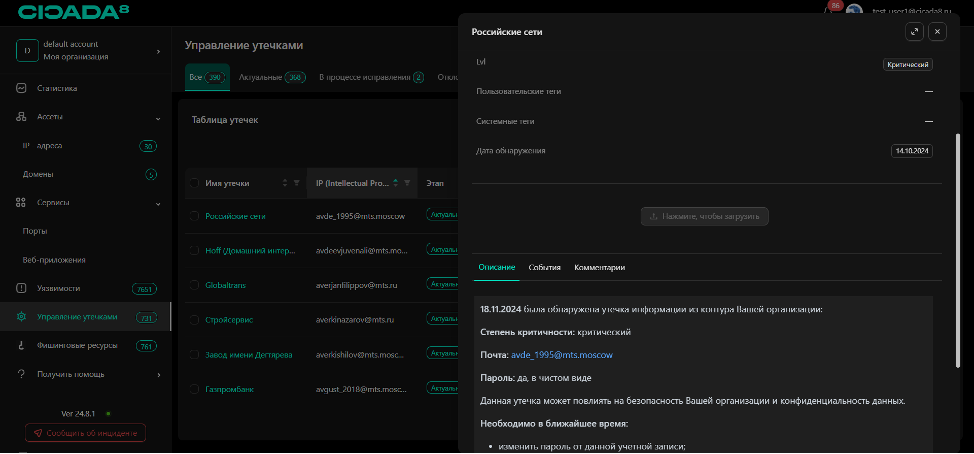Viewport: 974px width, 454px height.
Task: Collapse the Сервисы section in sidebar
Action: coord(158,203)
